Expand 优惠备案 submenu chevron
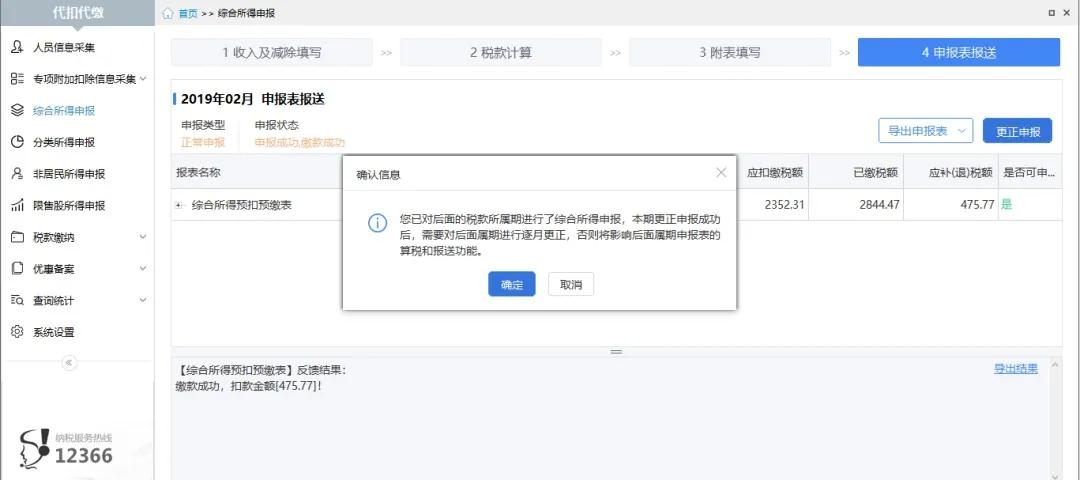1080x480 pixels. point(143,269)
